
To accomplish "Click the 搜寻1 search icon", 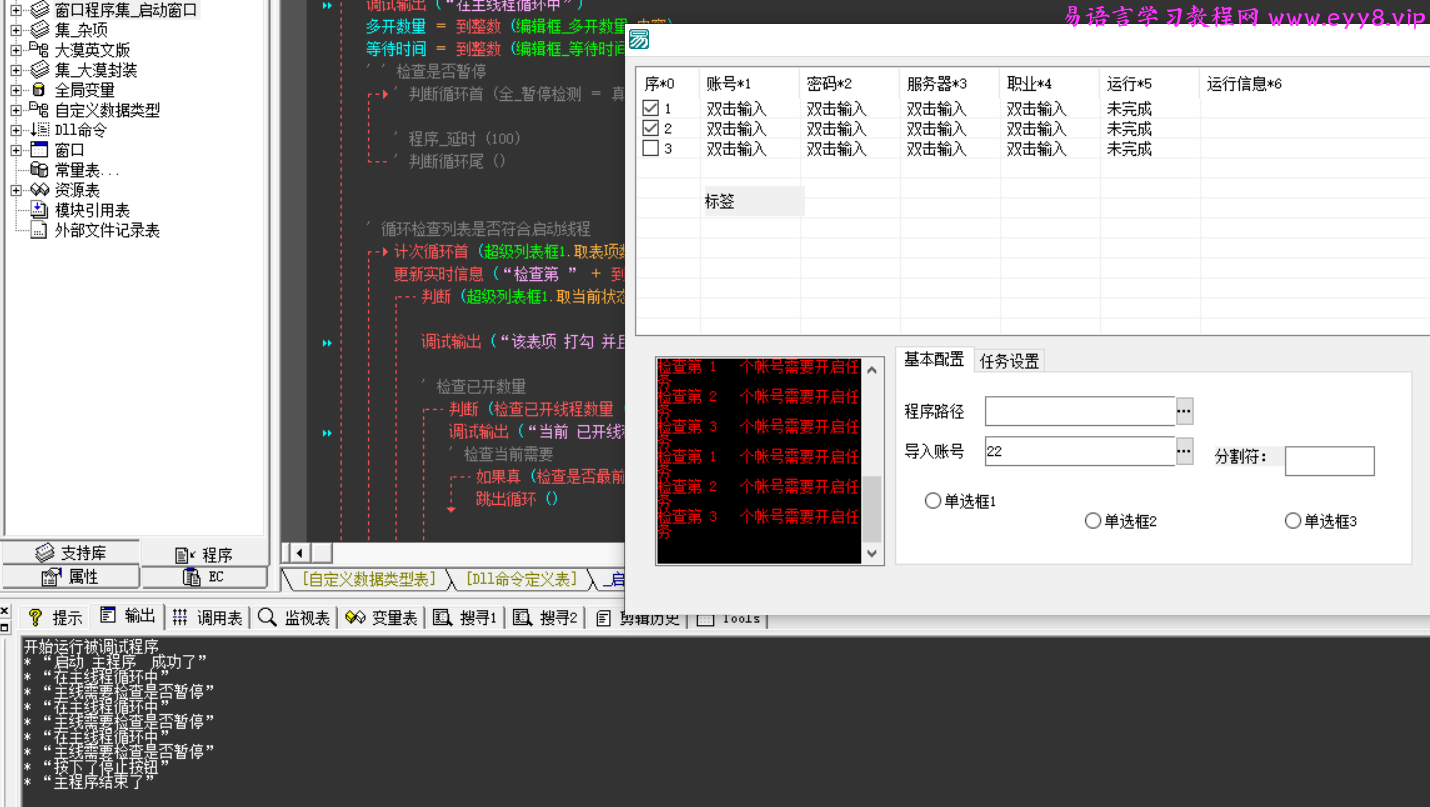I will (x=442, y=617).
